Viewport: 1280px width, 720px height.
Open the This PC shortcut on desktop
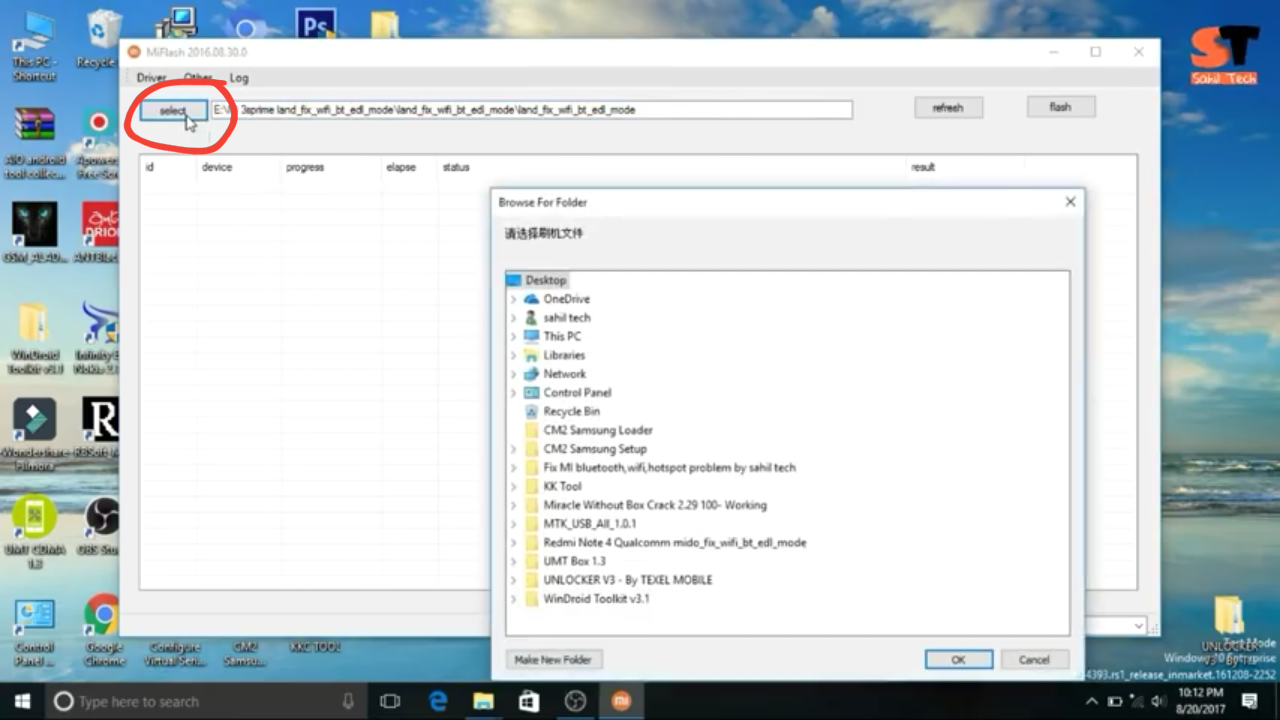click(x=33, y=45)
